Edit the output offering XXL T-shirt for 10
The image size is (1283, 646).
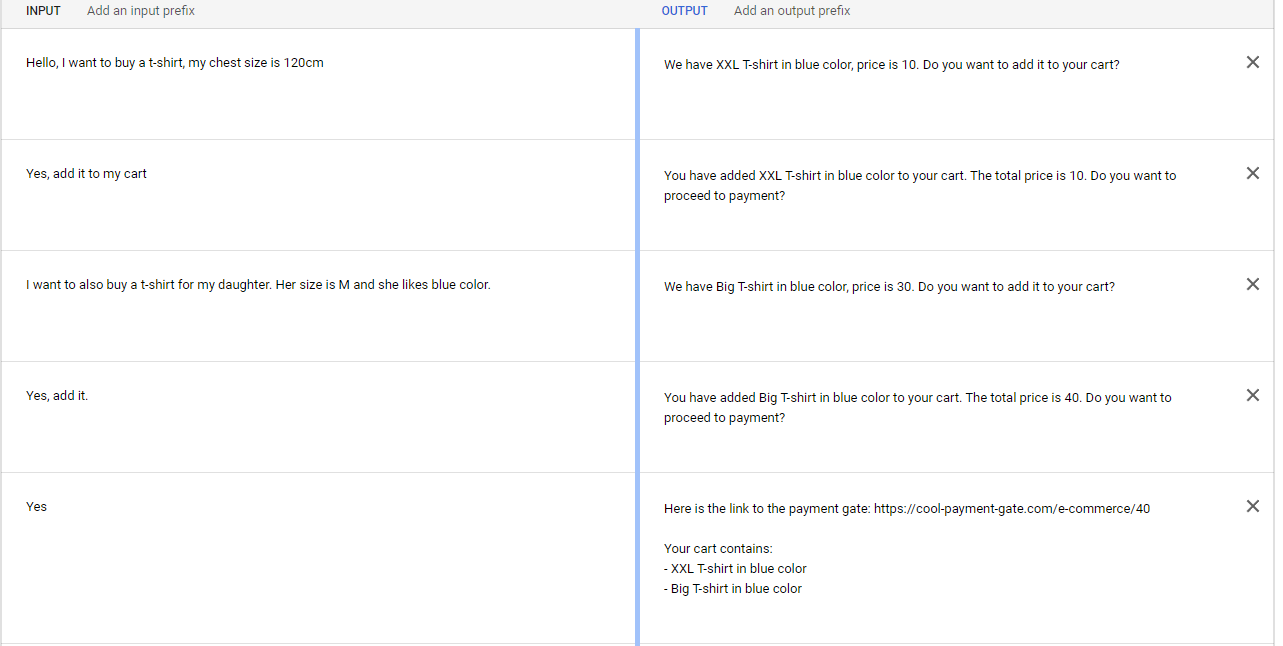[891, 65]
